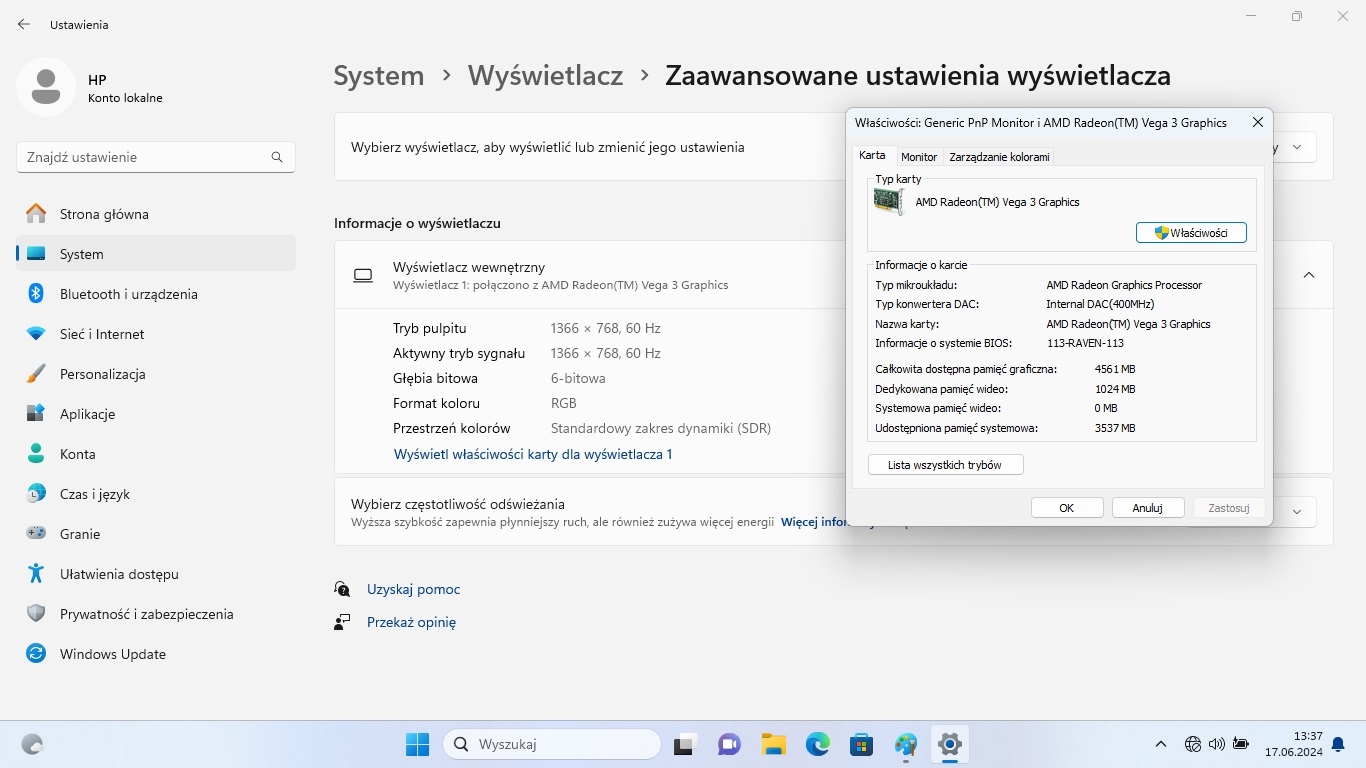The width and height of the screenshot is (1366, 768).
Task: Click the Uzyskaj pomoc help icon
Action: point(343,589)
